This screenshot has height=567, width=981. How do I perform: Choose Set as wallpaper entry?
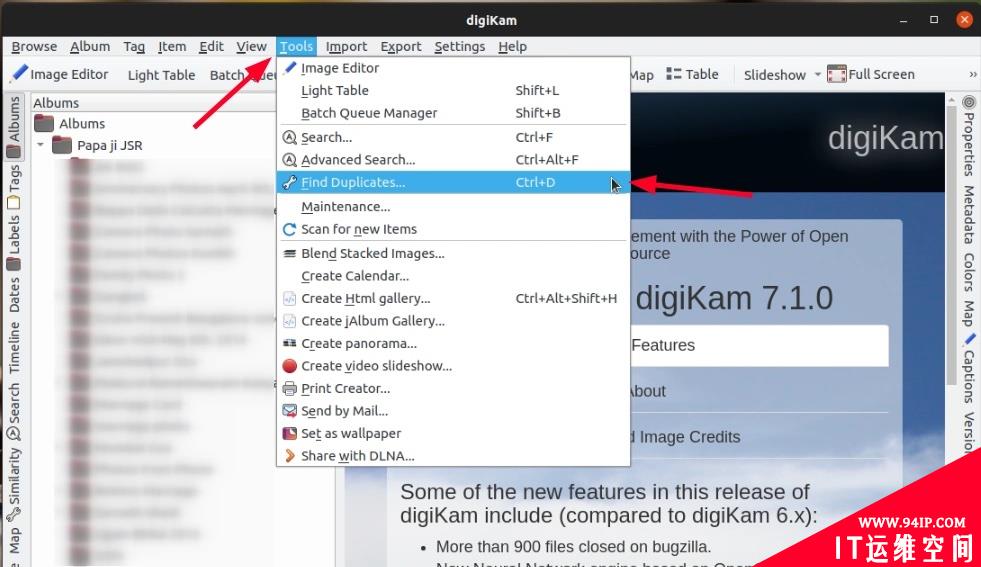pos(453,434)
